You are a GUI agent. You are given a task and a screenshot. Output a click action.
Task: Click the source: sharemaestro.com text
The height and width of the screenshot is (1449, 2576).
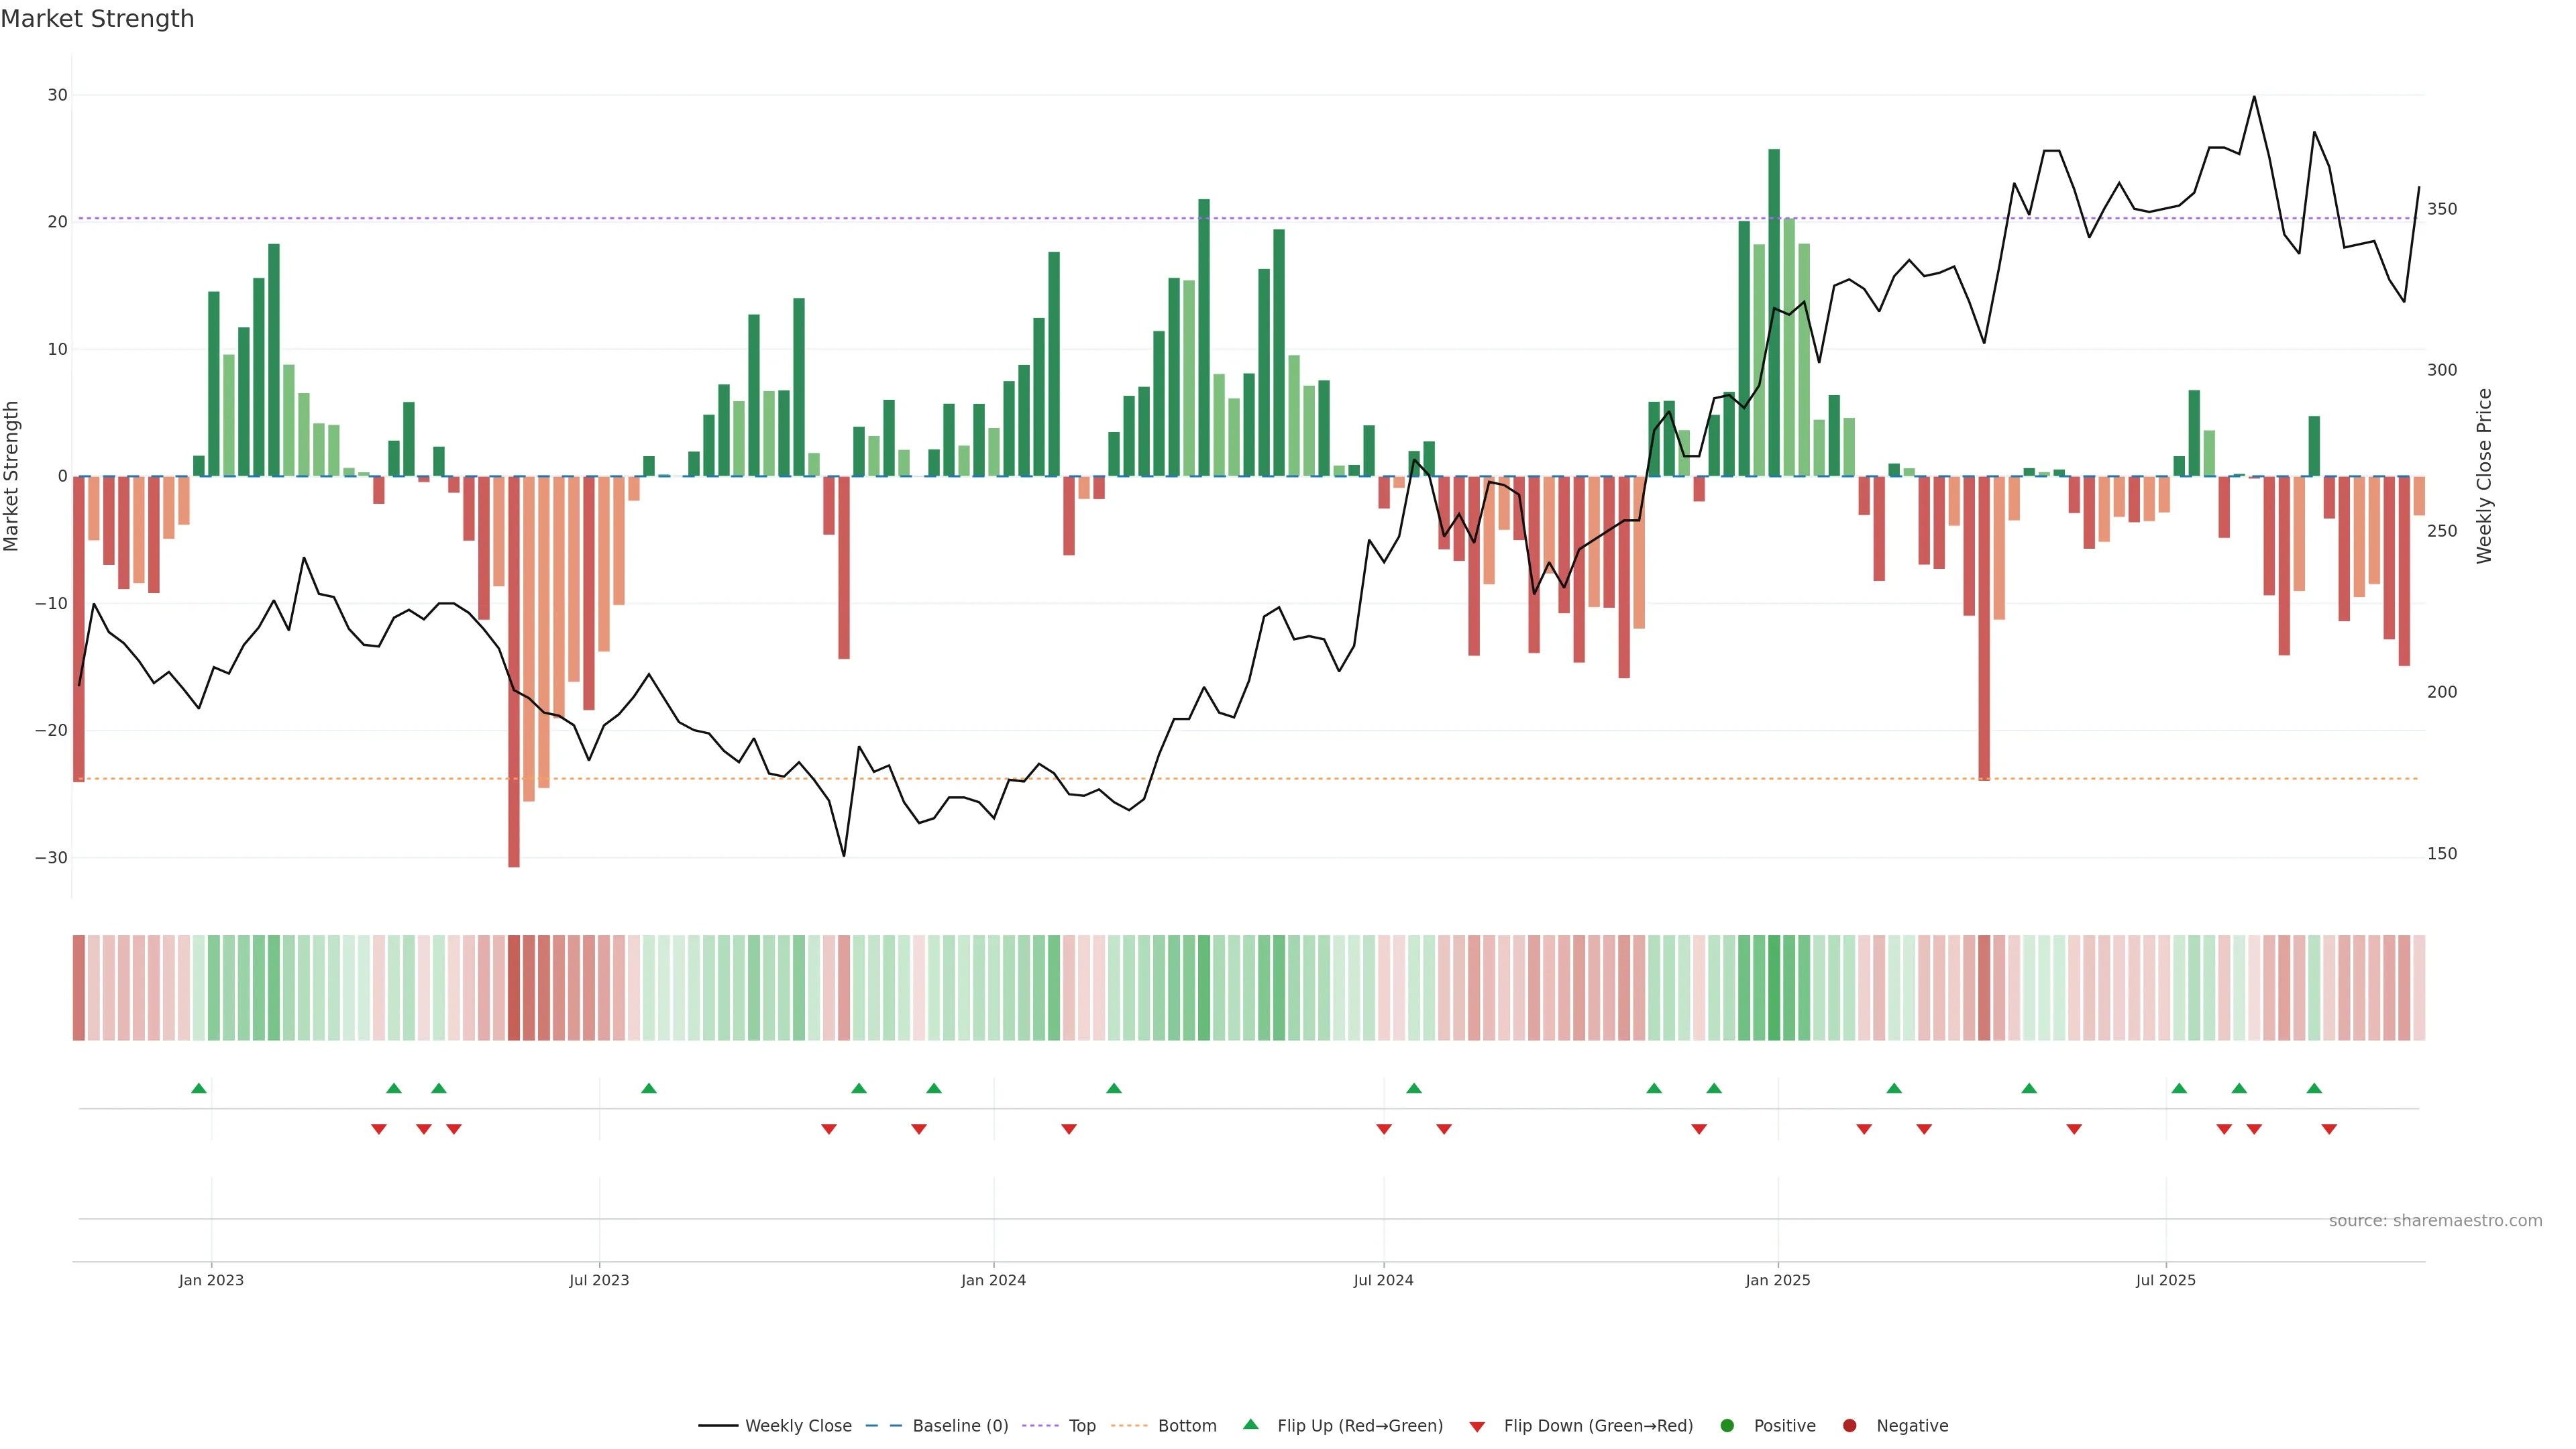coord(2435,1220)
